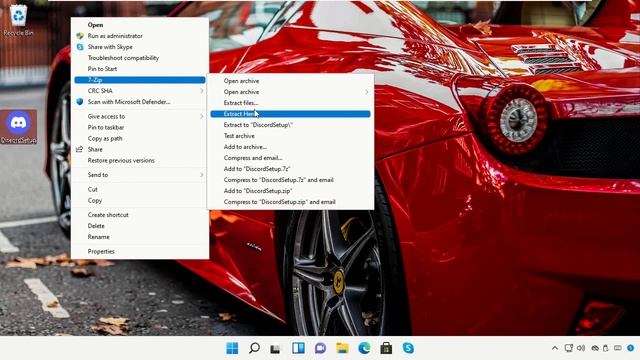Expand the CRC SHA submenu arrow
This screenshot has height=360, width=640.
coord(202,91)
